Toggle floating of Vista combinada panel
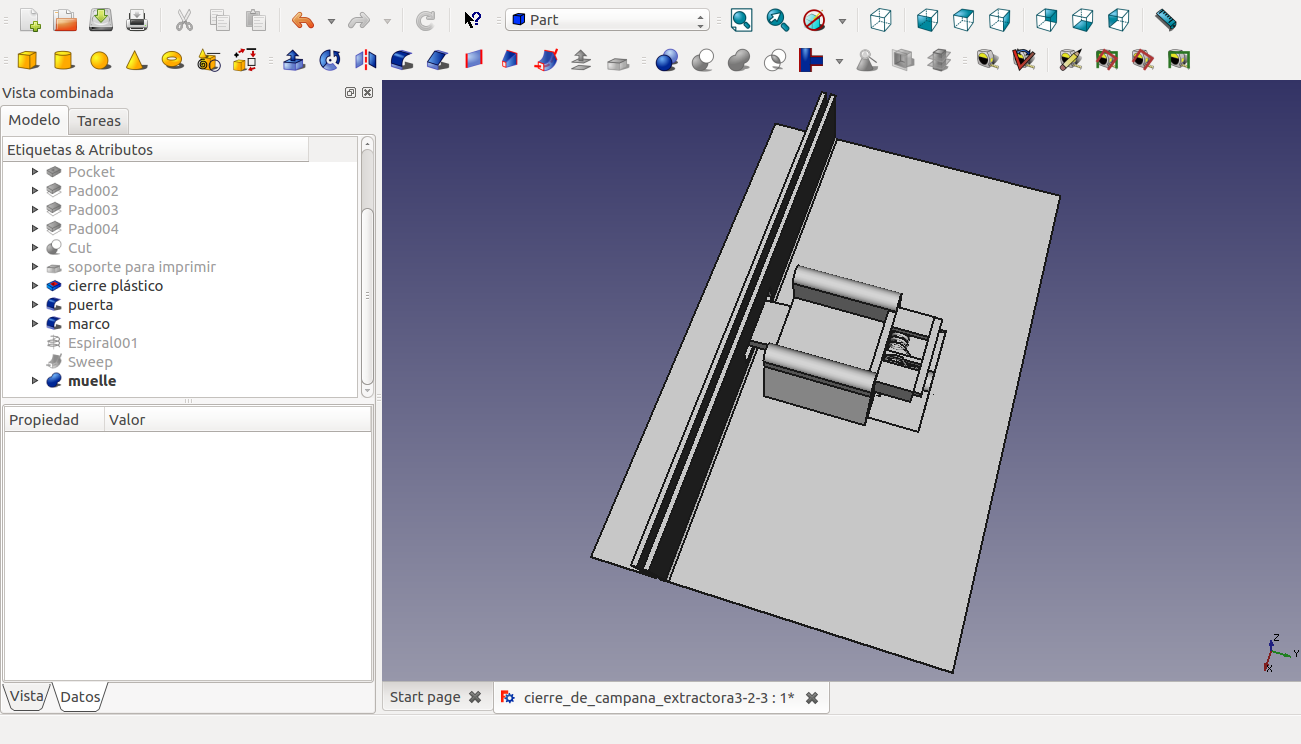The height and width of the screenshot is (744, 1301). pyautogui.click(x=350, y=93)
